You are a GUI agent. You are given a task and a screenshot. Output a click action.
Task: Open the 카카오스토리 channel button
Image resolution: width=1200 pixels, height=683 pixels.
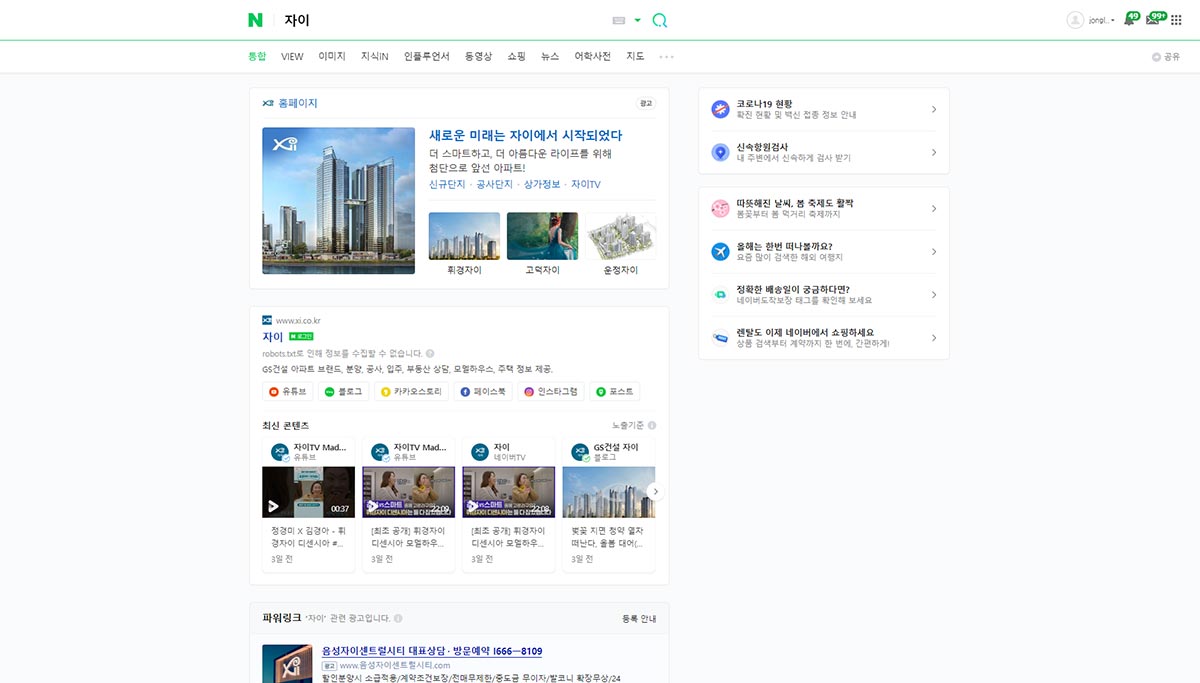point(411,392)
